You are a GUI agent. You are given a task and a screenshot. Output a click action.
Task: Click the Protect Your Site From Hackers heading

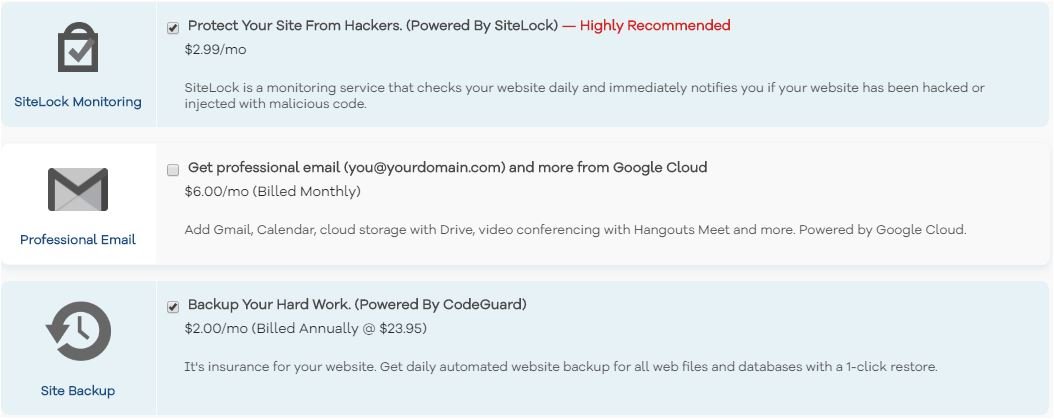pos(373,26)
